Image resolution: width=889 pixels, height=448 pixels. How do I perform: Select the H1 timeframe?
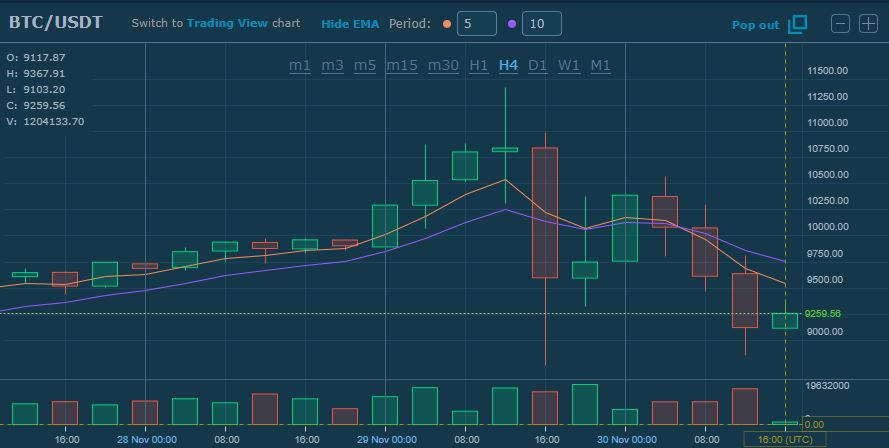point(479,65)
